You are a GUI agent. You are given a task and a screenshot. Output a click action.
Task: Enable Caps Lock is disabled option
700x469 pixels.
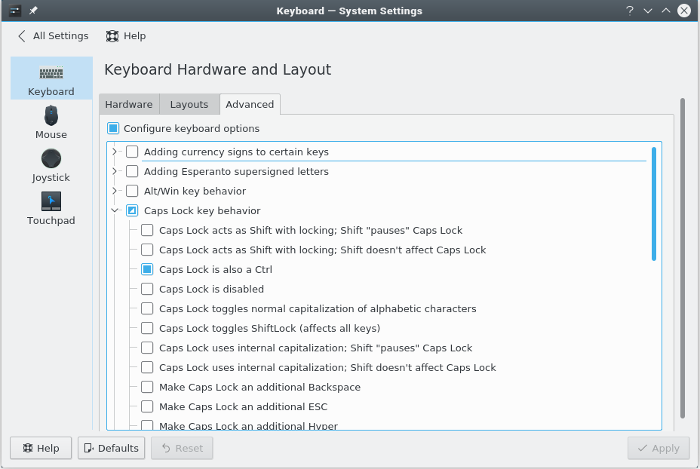pyautogui.click(x=147, y=289)
